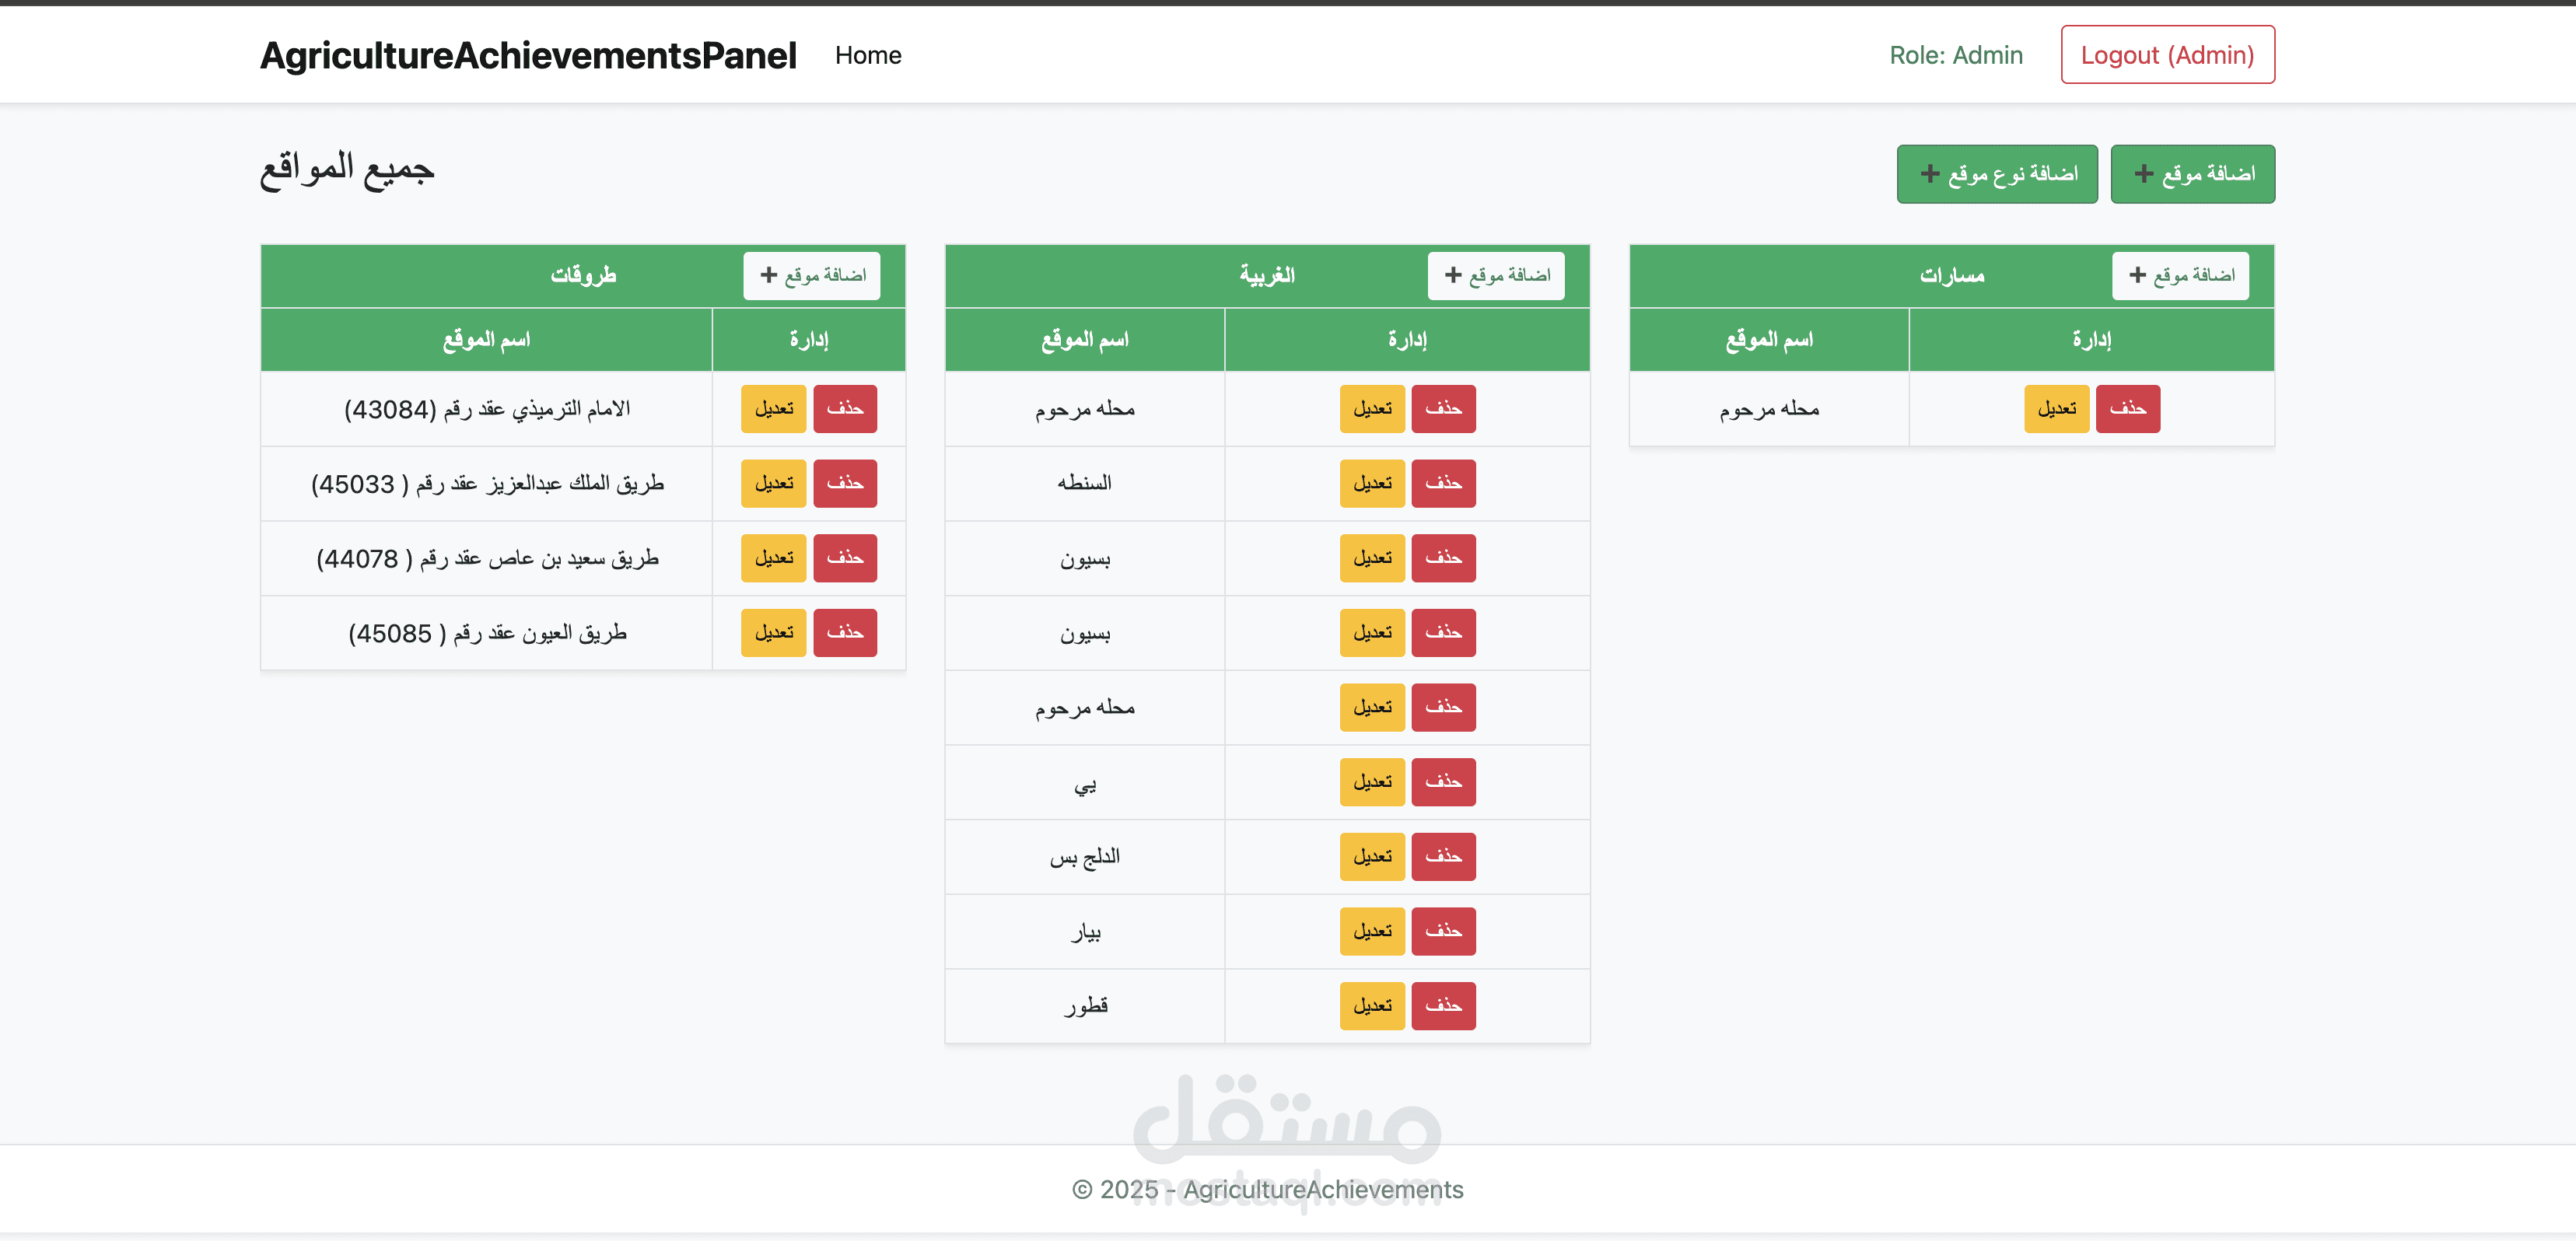Delete the يي location row
The height and width of the screenshot is (1241, 2576).
point(1442,781)
